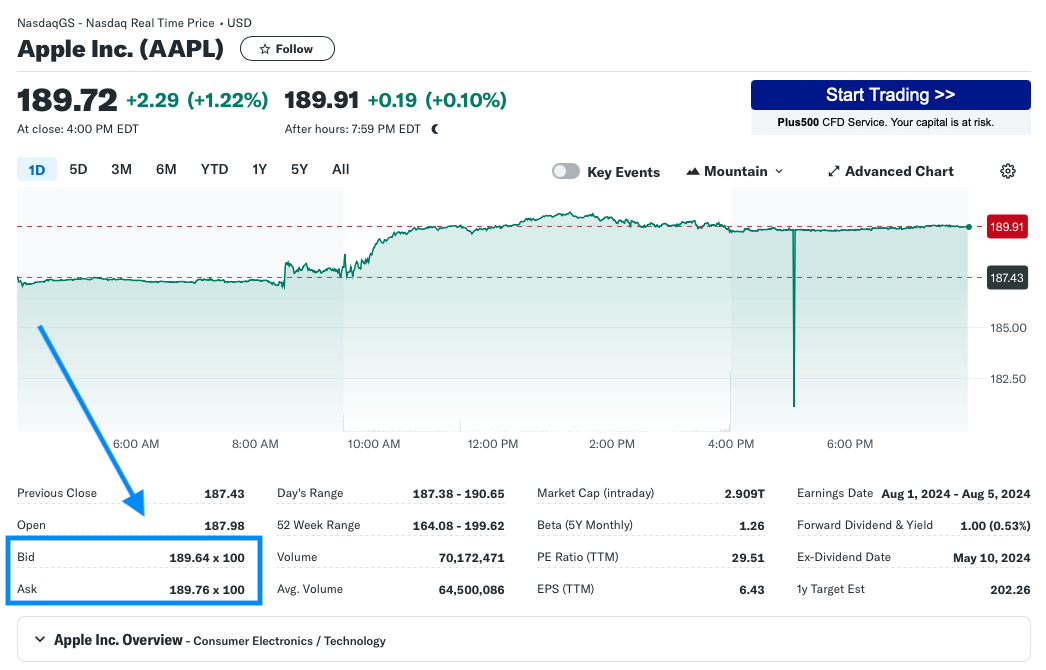Select the 5D time range tab
This screenshot has height=670, width=1046.
pos(78,170)
